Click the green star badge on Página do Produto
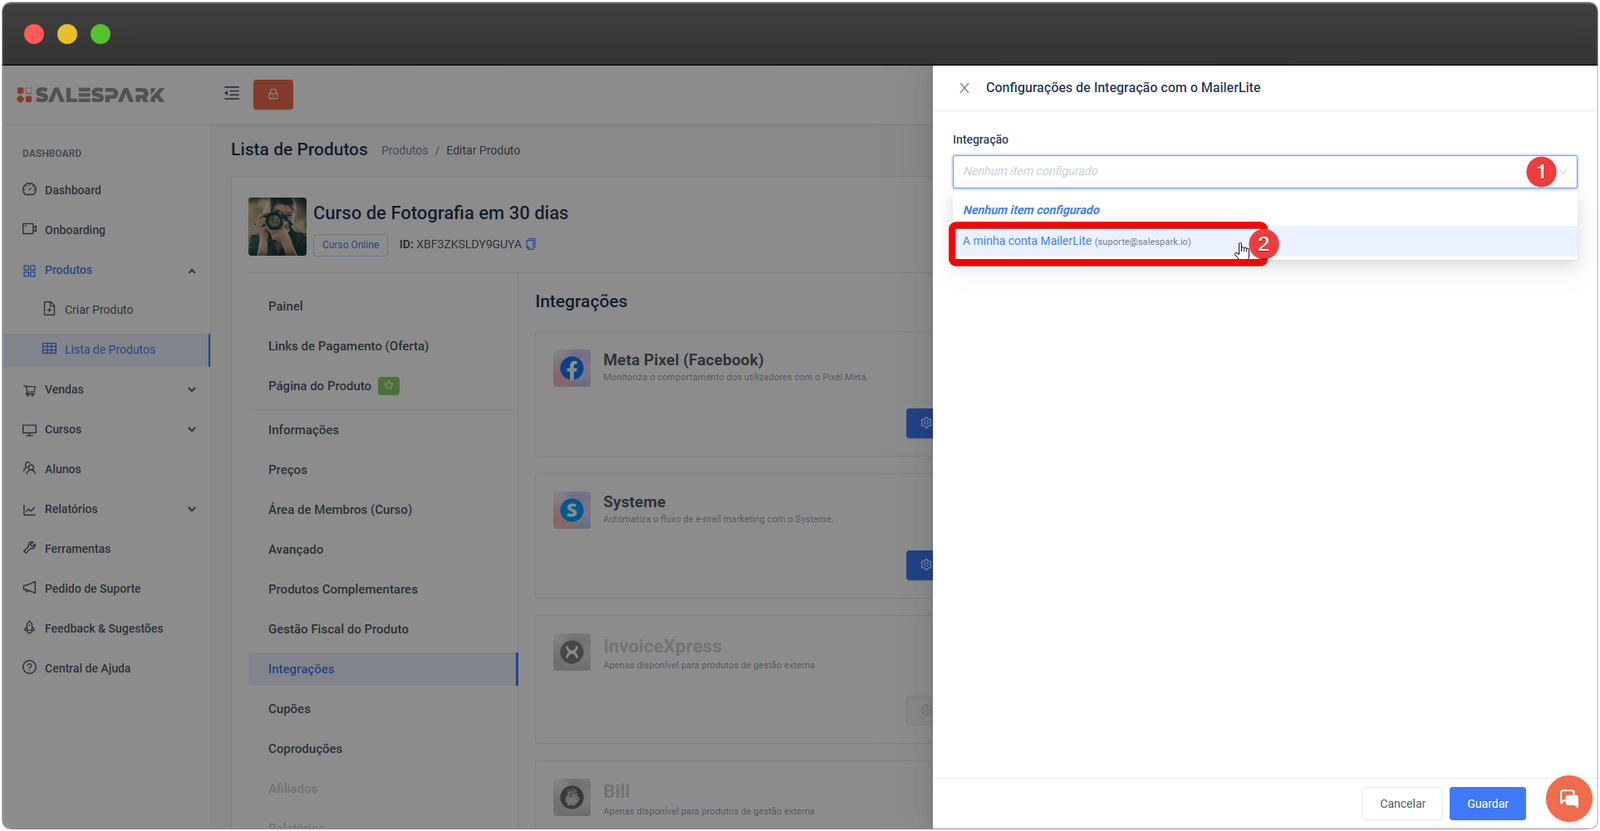 (x=388, y=386)
